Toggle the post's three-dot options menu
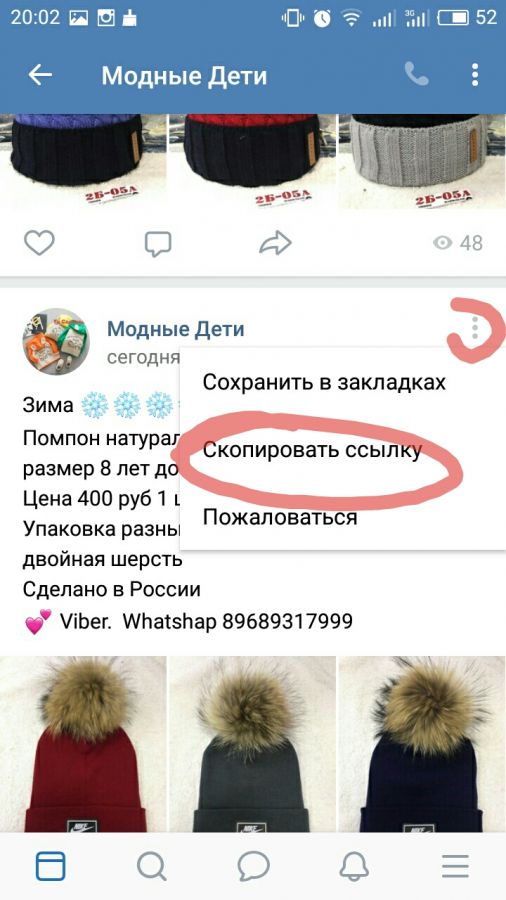Image resolution: width=506 pixels, height=900 pixels. pos(474,328)
